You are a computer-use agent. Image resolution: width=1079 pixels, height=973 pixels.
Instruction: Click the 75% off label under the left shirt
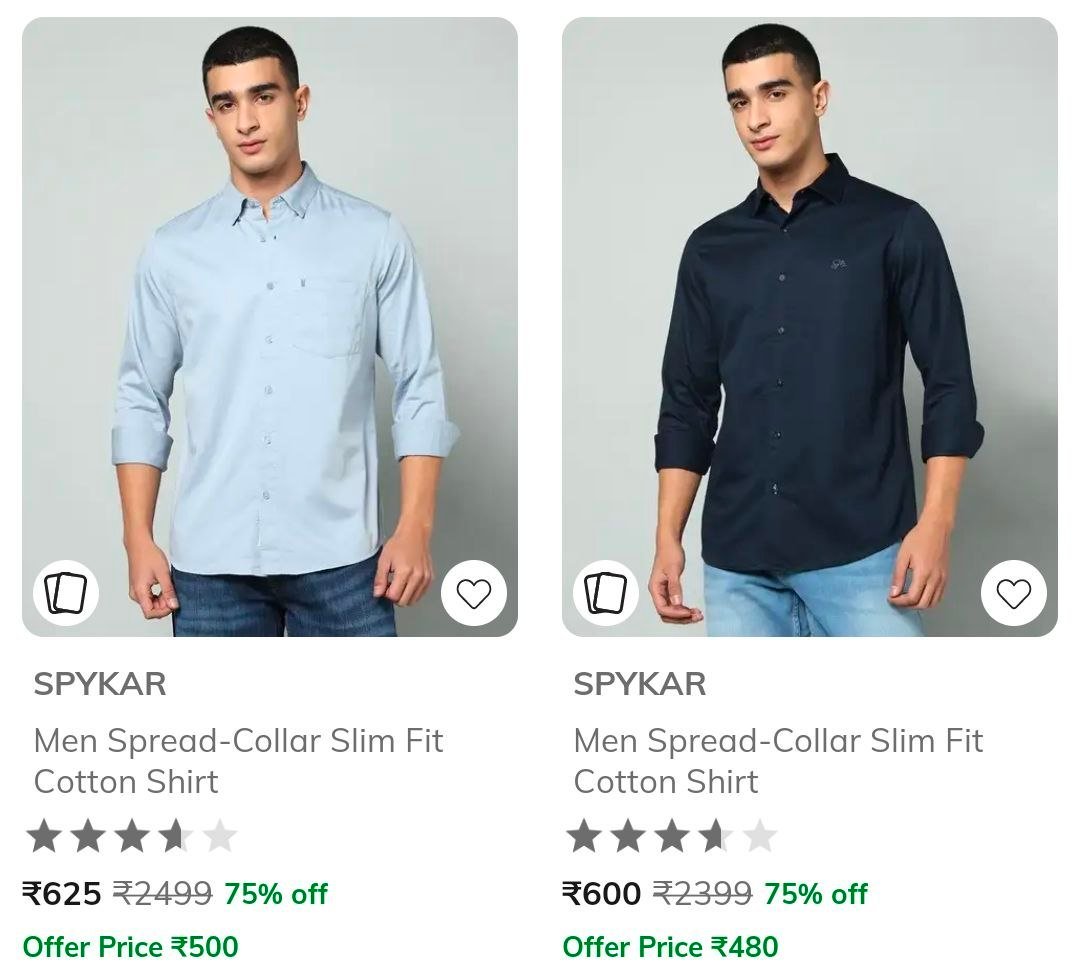(276, 894)
